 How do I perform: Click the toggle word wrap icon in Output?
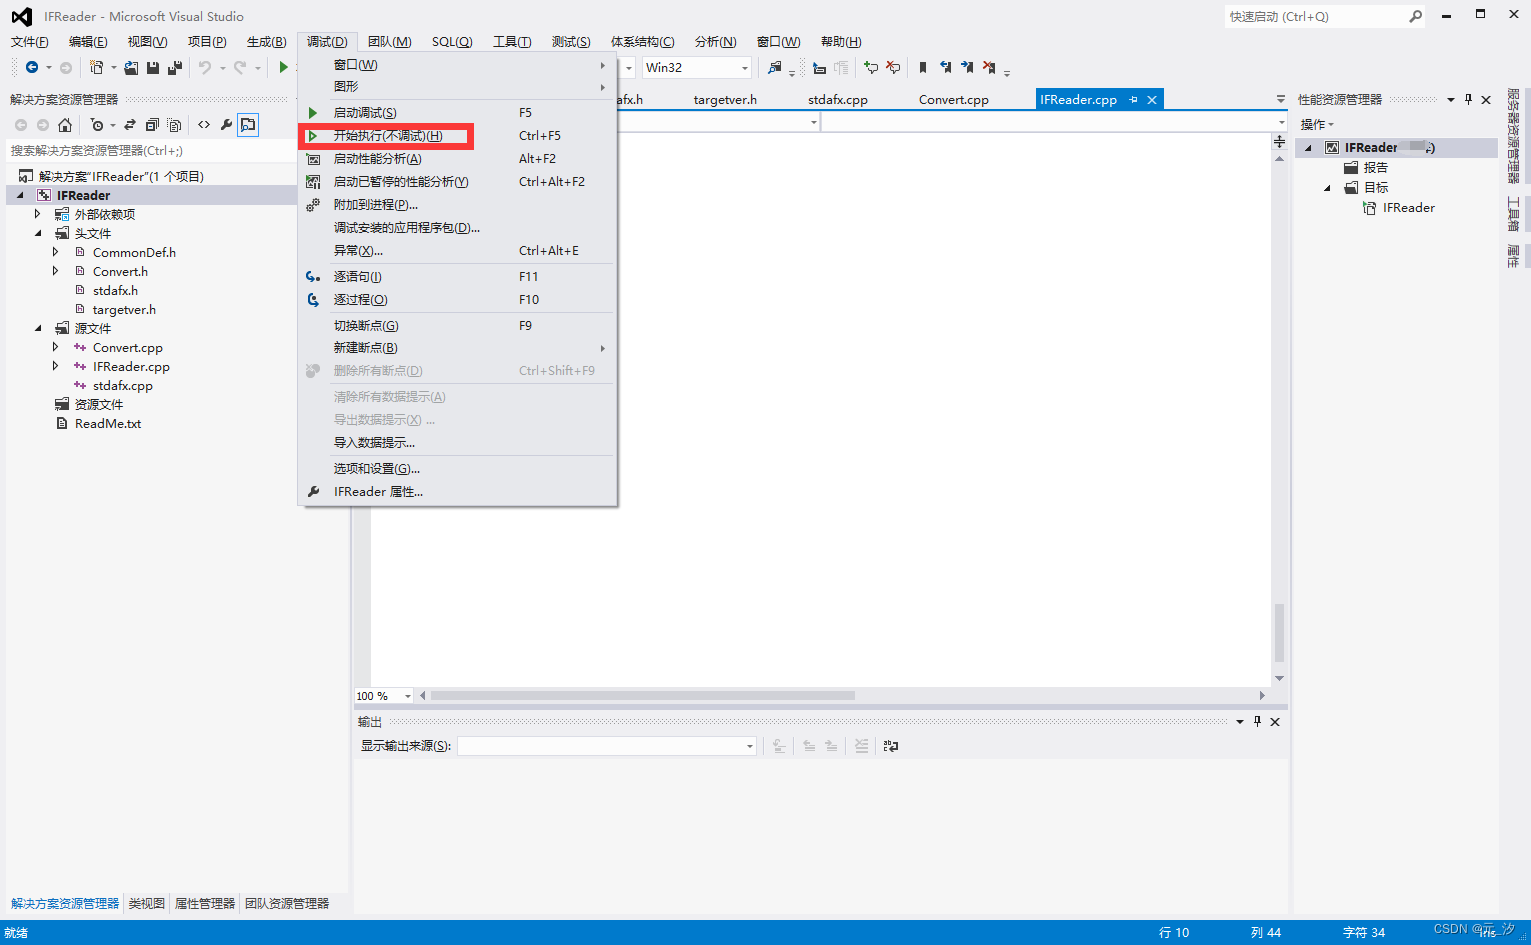(891, 746)
